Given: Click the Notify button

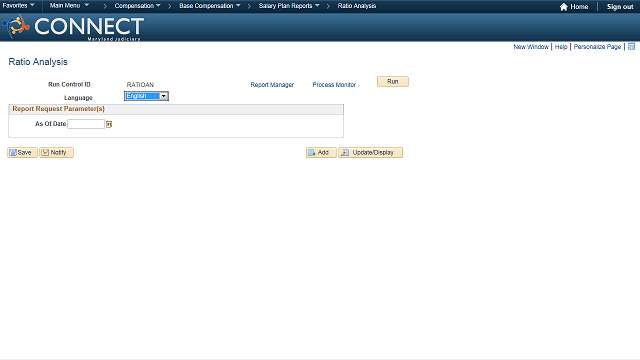Looking at the screenshot, I should click(x=56, y=153).
